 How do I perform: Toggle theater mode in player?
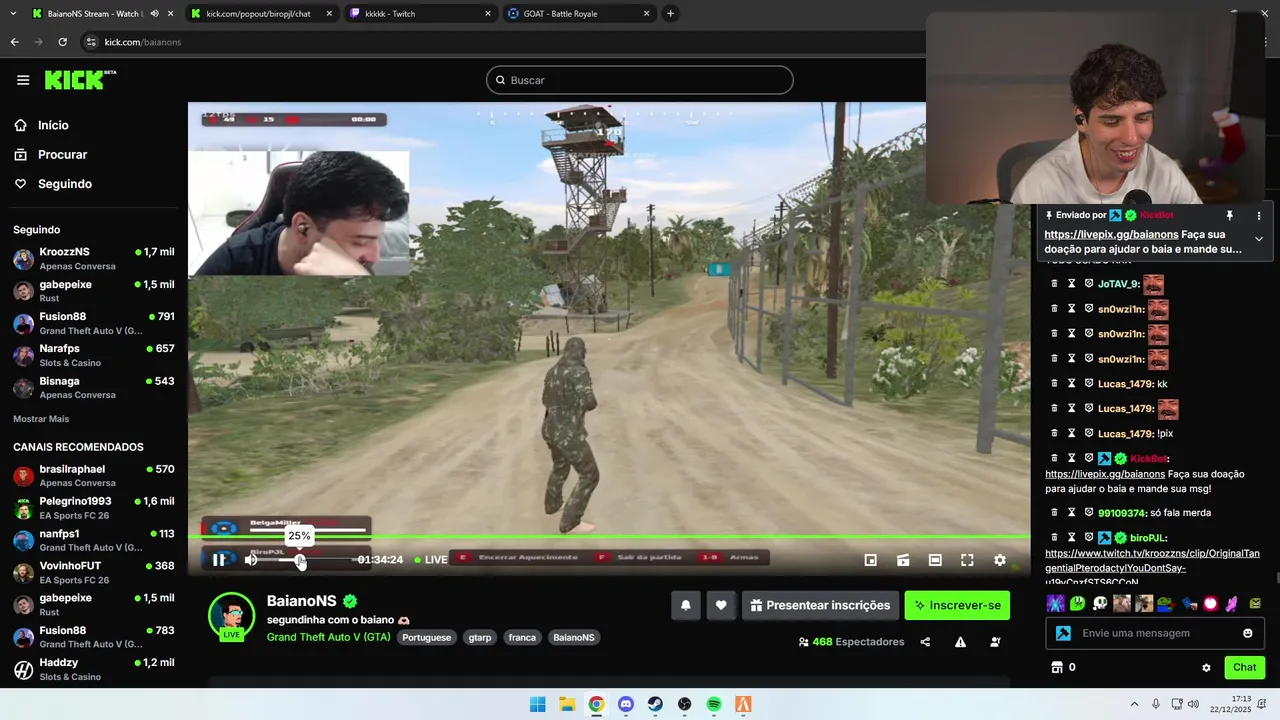[935, 560]
